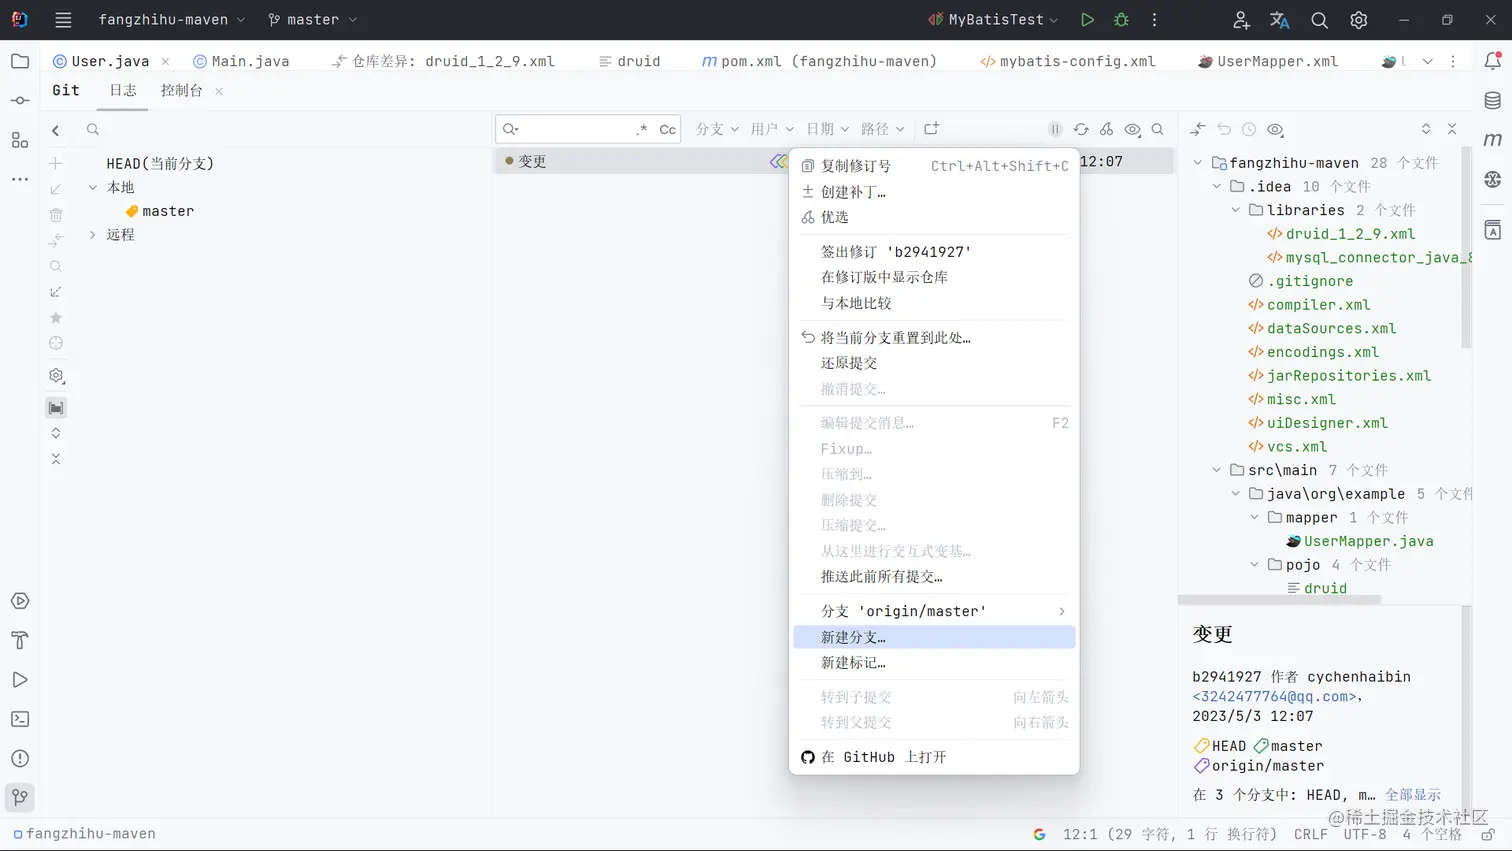Collapse all branches in the branches tree
The image size is (1512, 851).
point(56,459)
